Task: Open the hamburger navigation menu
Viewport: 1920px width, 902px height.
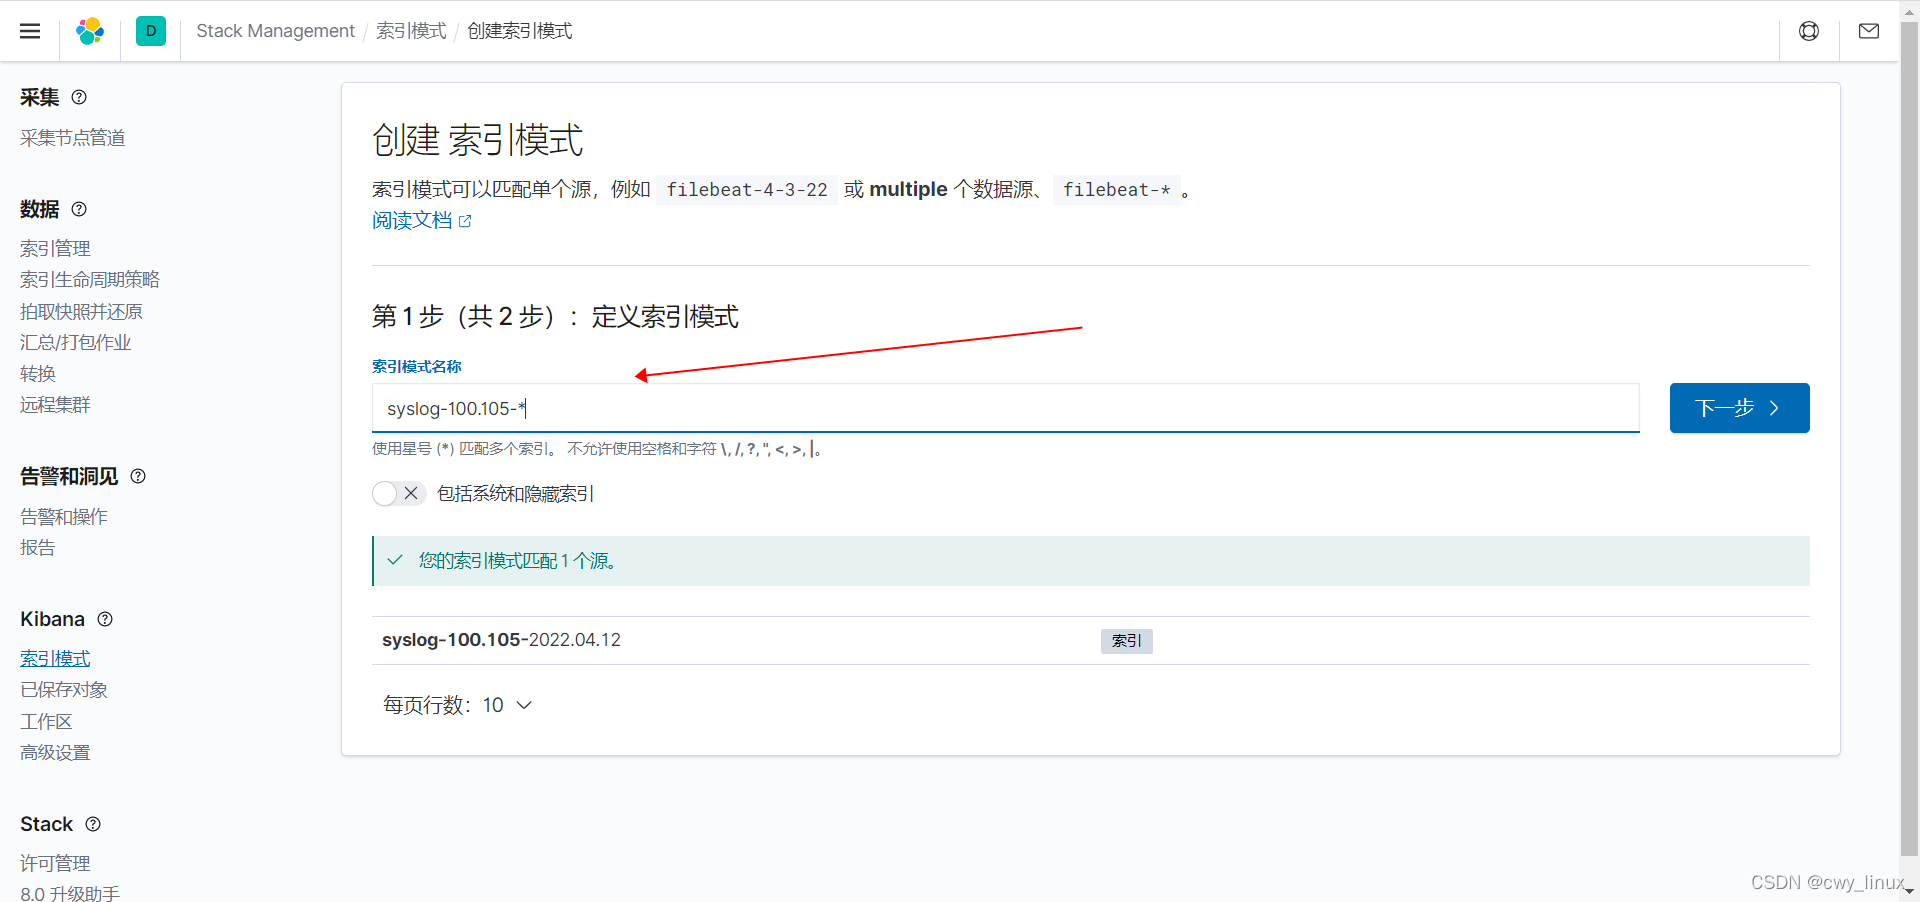Action: point(30,31)
